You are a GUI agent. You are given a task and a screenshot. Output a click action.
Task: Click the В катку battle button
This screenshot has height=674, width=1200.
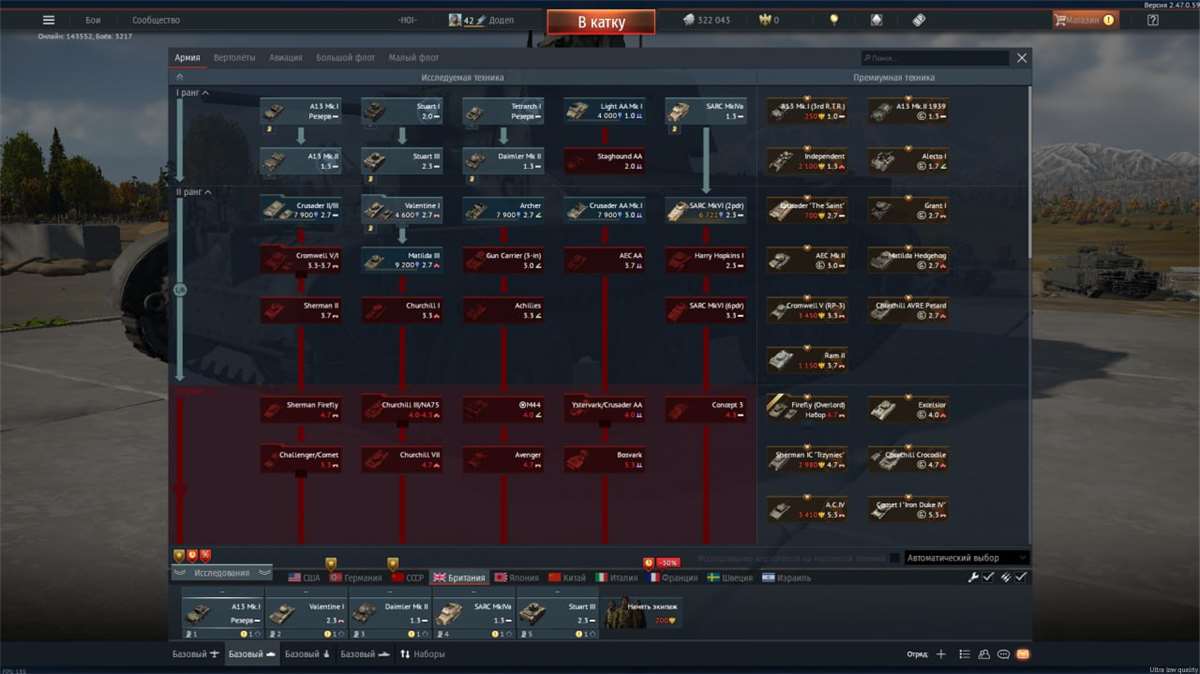[x=601, y=21]
